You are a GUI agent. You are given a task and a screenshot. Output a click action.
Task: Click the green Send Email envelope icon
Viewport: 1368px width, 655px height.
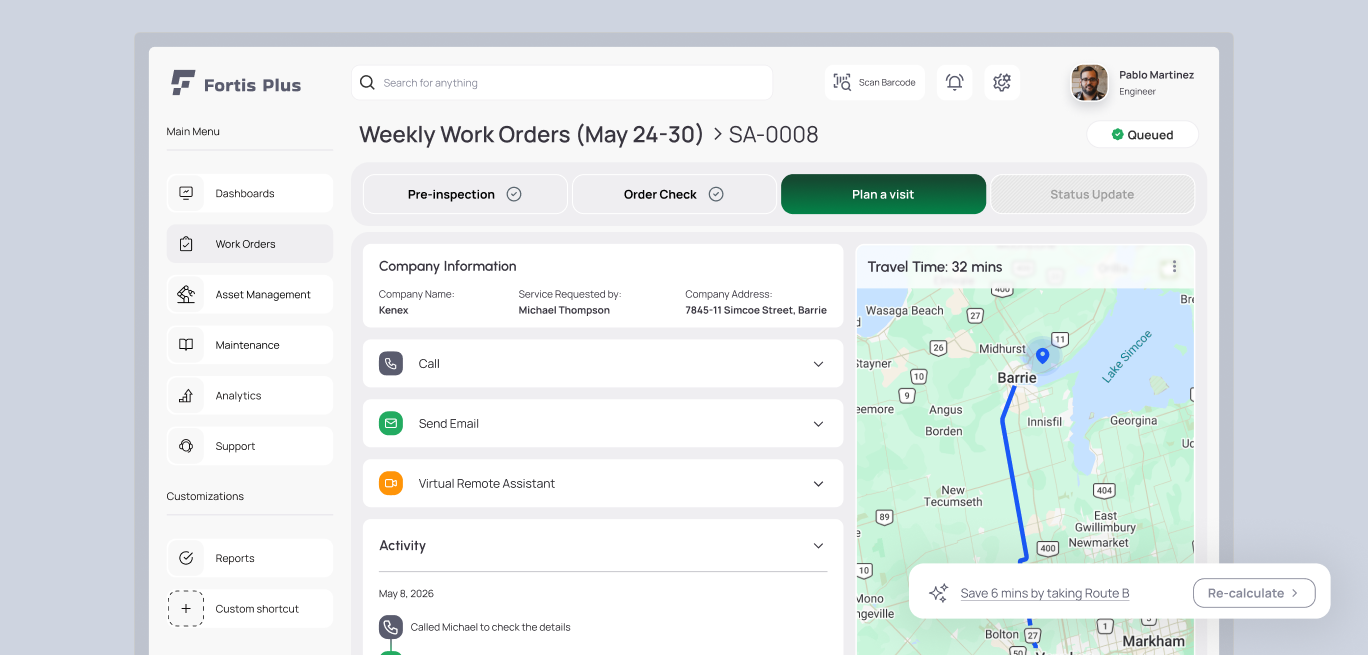coord(391,423)
